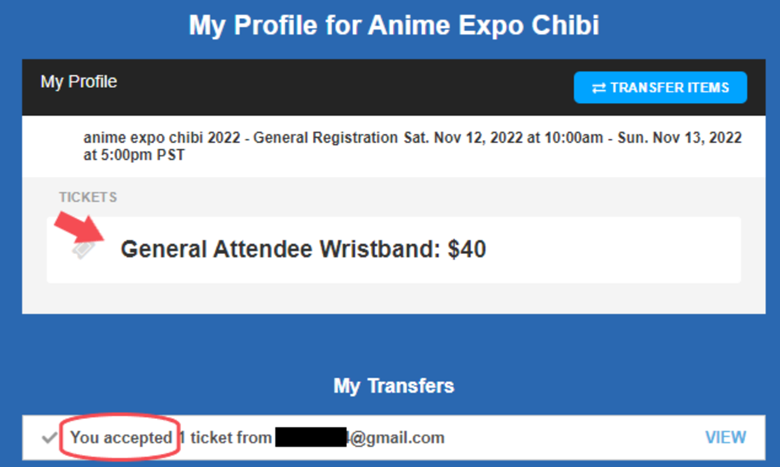Screen dimensions: 780x467
Task: Click the gray checkmark next to You accepted
Action: (x=49, y=438)
